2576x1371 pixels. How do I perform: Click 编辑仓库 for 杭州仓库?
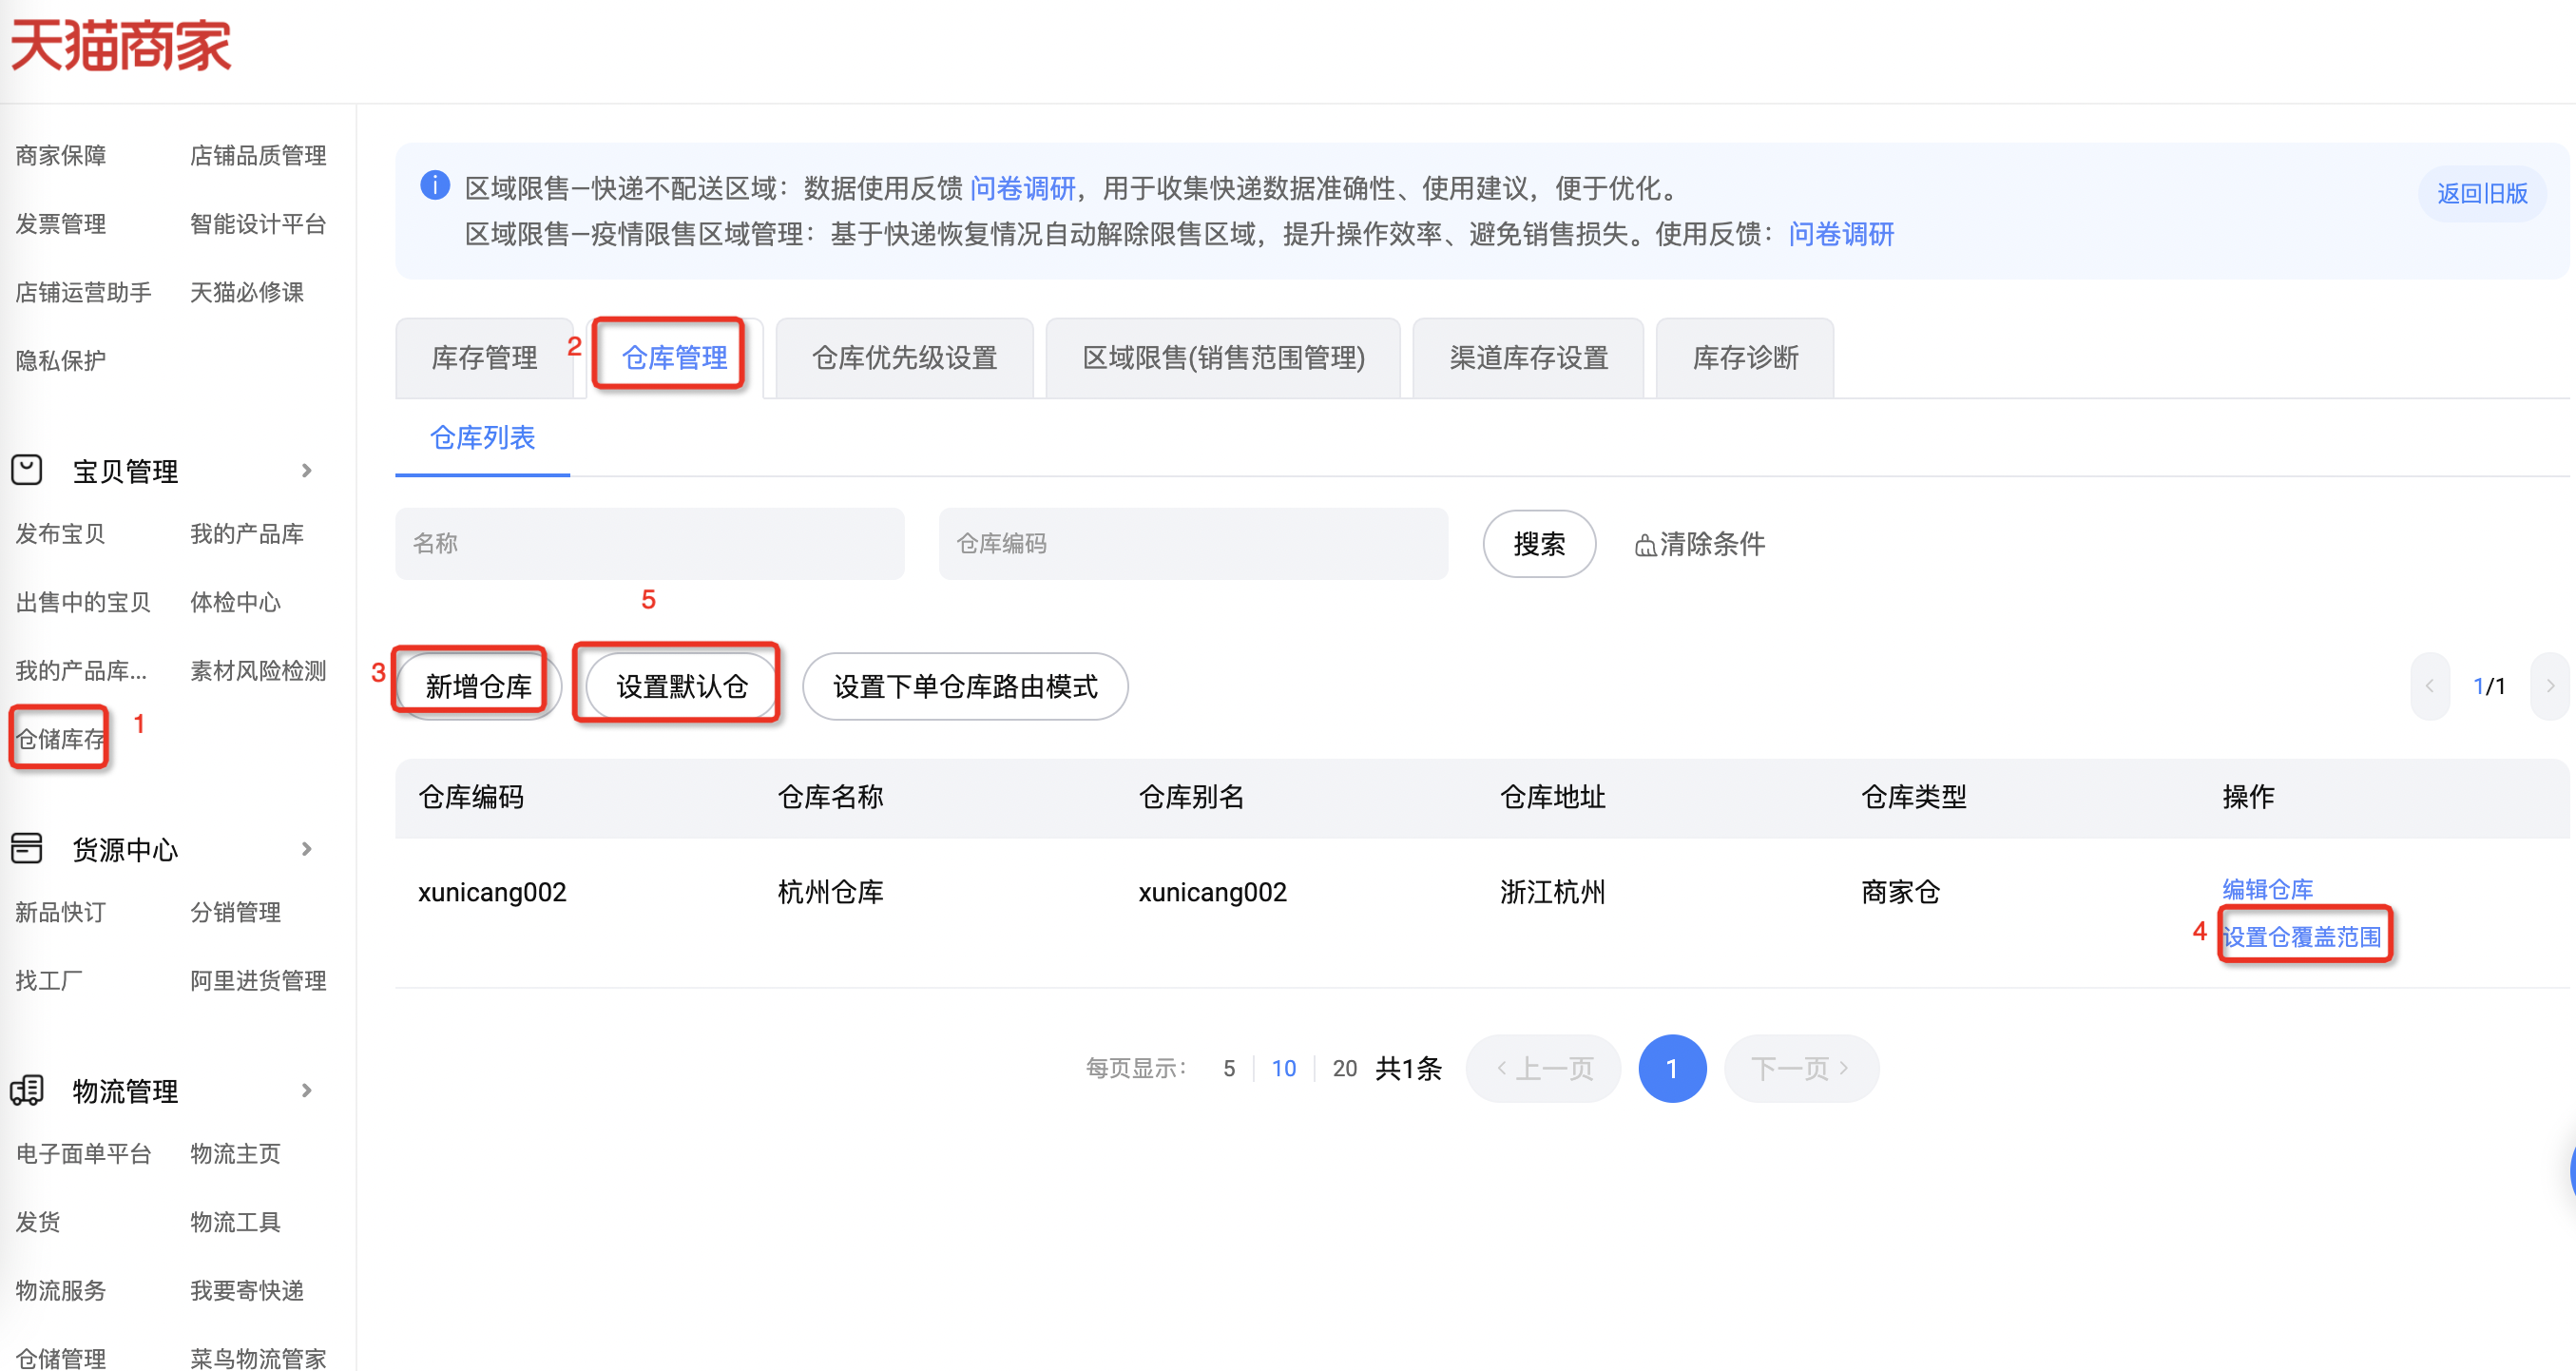(2267, 889)
